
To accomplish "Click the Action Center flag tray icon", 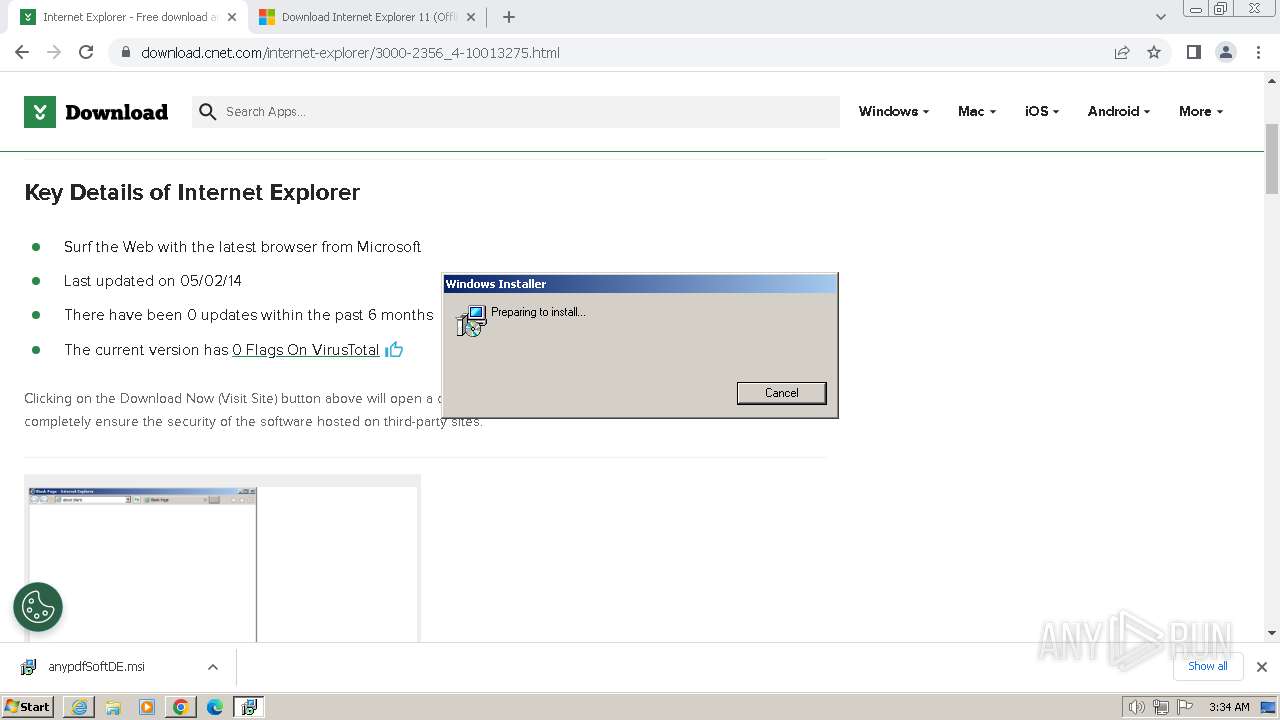I will pyautogui.click(x=1184, y=707).
